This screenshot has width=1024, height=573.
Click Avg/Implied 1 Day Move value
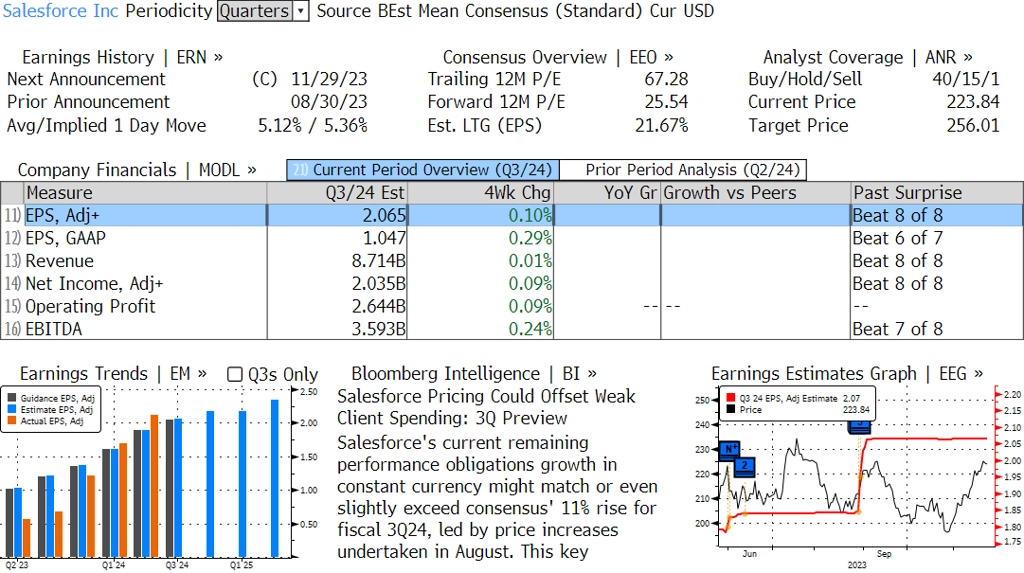(x=313, y=125)
